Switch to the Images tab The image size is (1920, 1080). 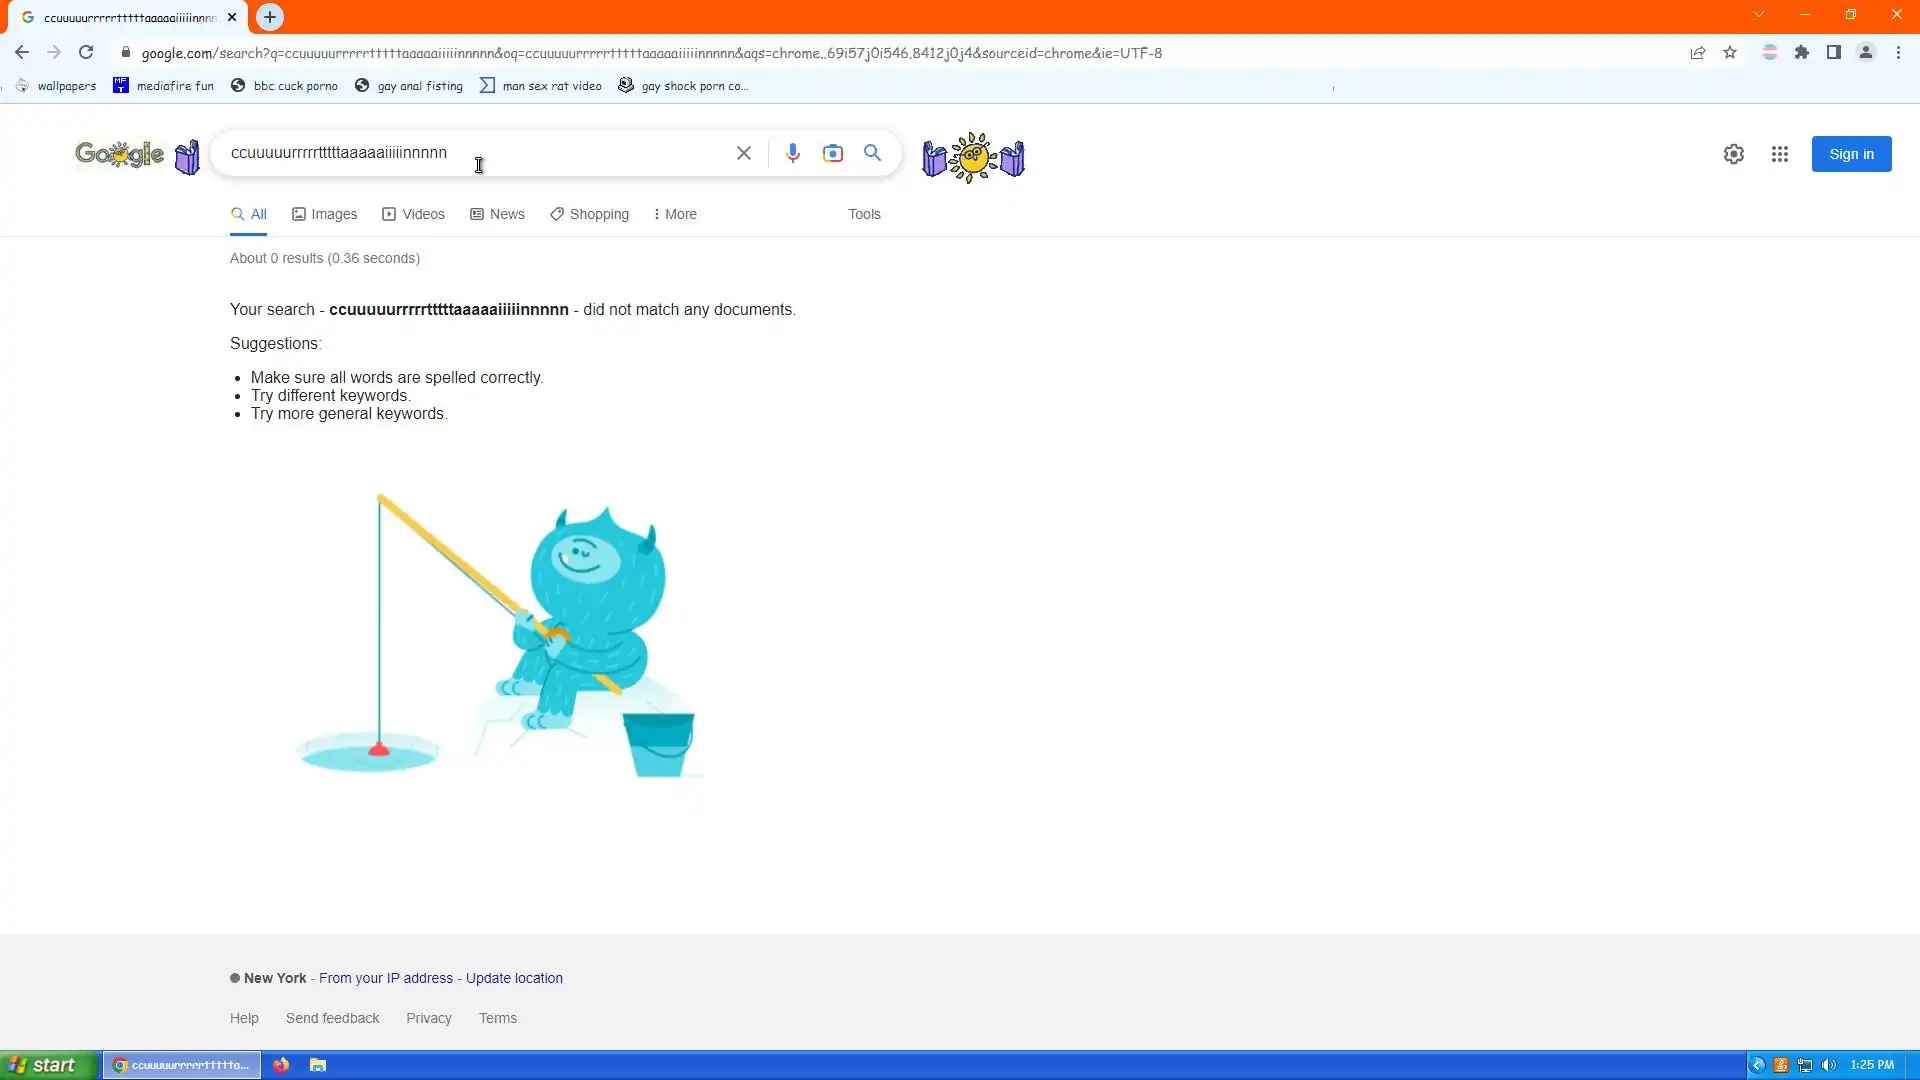click(x=324, y=214)
